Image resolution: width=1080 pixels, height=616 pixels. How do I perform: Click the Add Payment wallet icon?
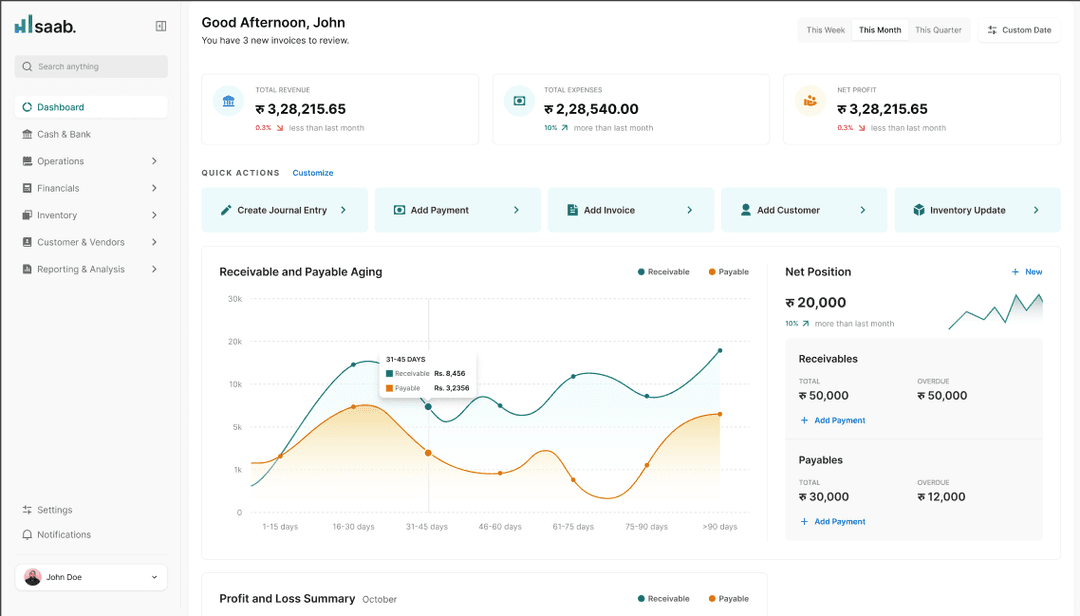point(398,210)
